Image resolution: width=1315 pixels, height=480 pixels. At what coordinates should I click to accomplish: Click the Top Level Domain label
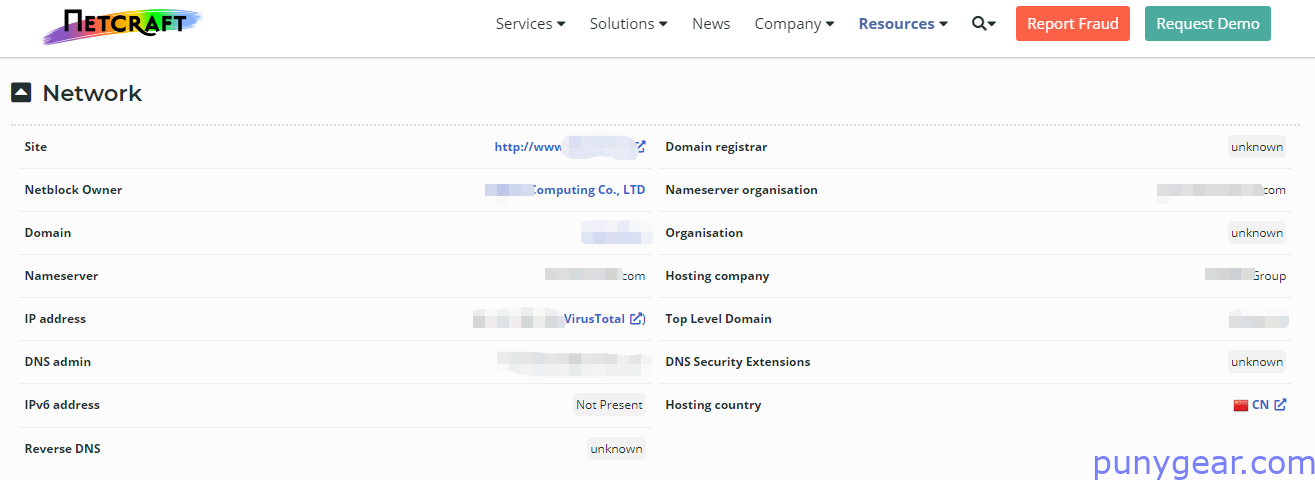click(x=718, y=319)
